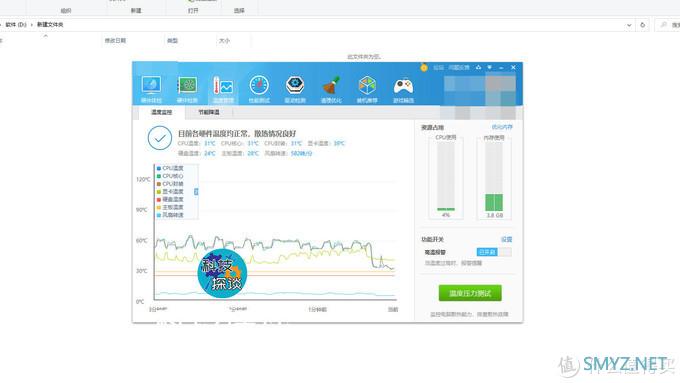680x383 pixels.
Task: Collapse the chart legend panel
Action: [x=196, y=192]
